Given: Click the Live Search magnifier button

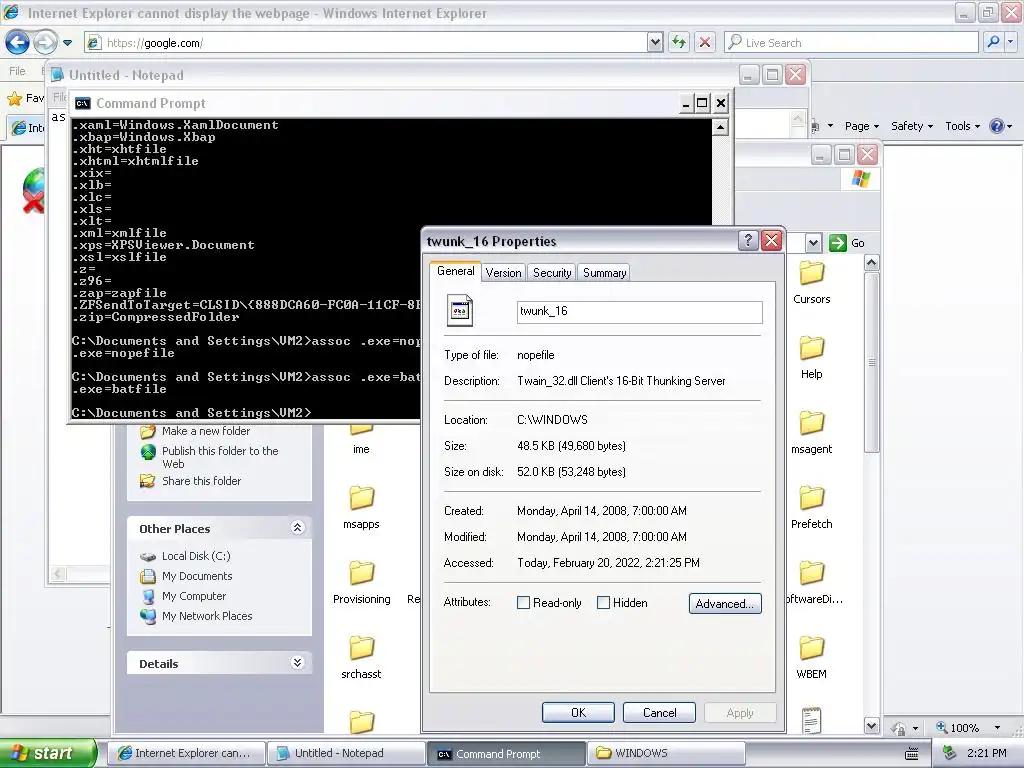Looking at the screenshot, I should click(993, 42).
